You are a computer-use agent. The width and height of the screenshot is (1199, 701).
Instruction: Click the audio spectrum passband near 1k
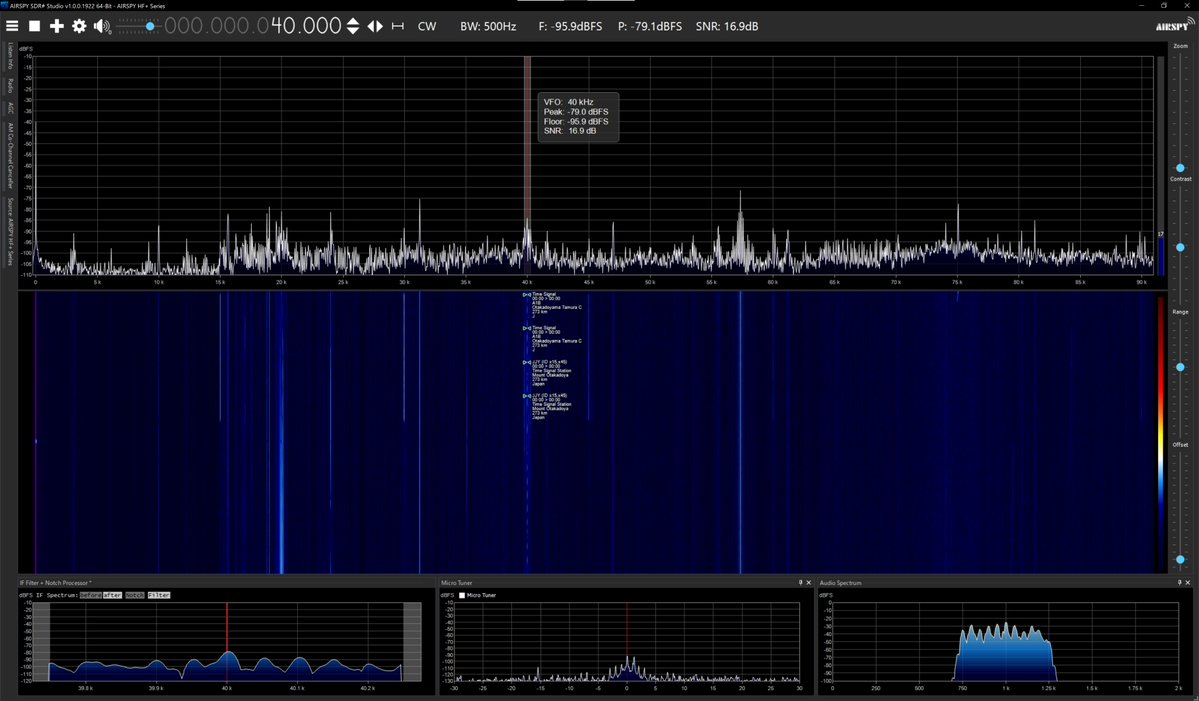[1006, 652]
